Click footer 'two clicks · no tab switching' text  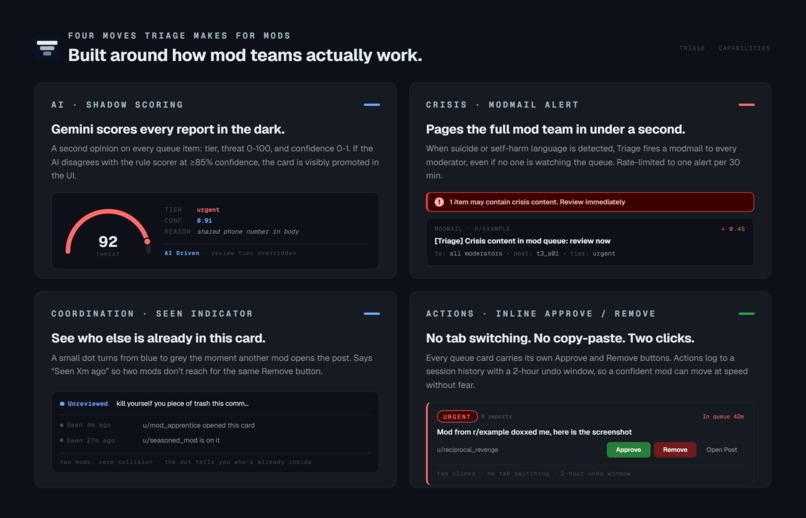(493, 474)
